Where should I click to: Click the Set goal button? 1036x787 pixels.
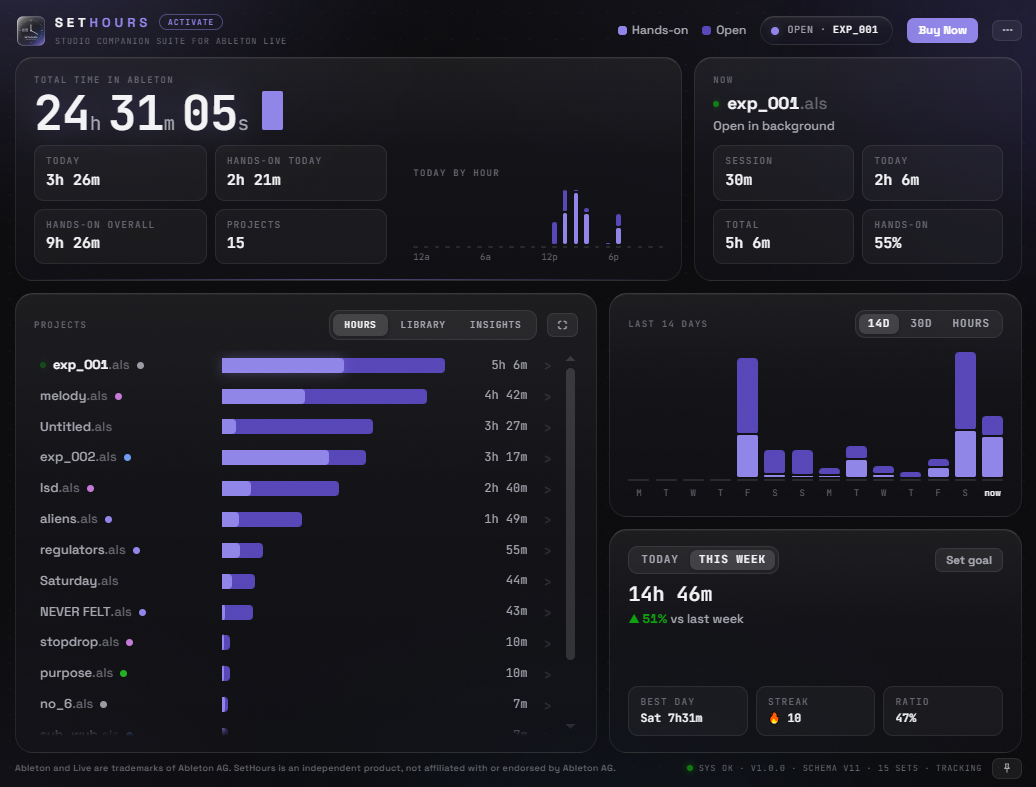[969, 560]
